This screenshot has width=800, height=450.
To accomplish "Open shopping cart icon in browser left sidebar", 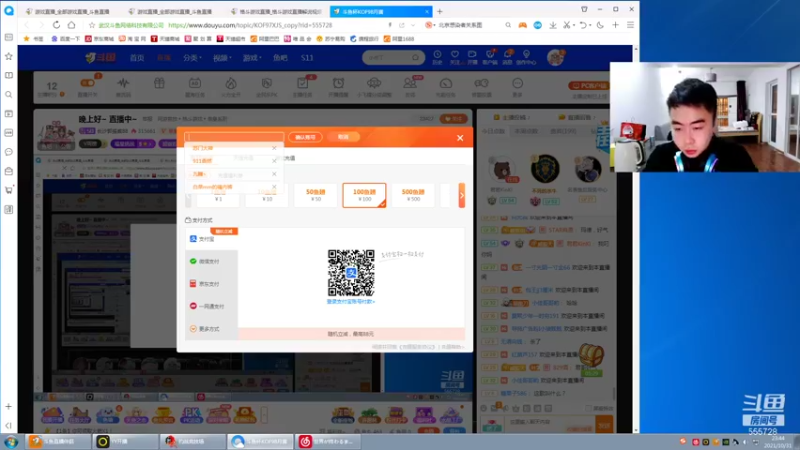I will click(9, 190).
